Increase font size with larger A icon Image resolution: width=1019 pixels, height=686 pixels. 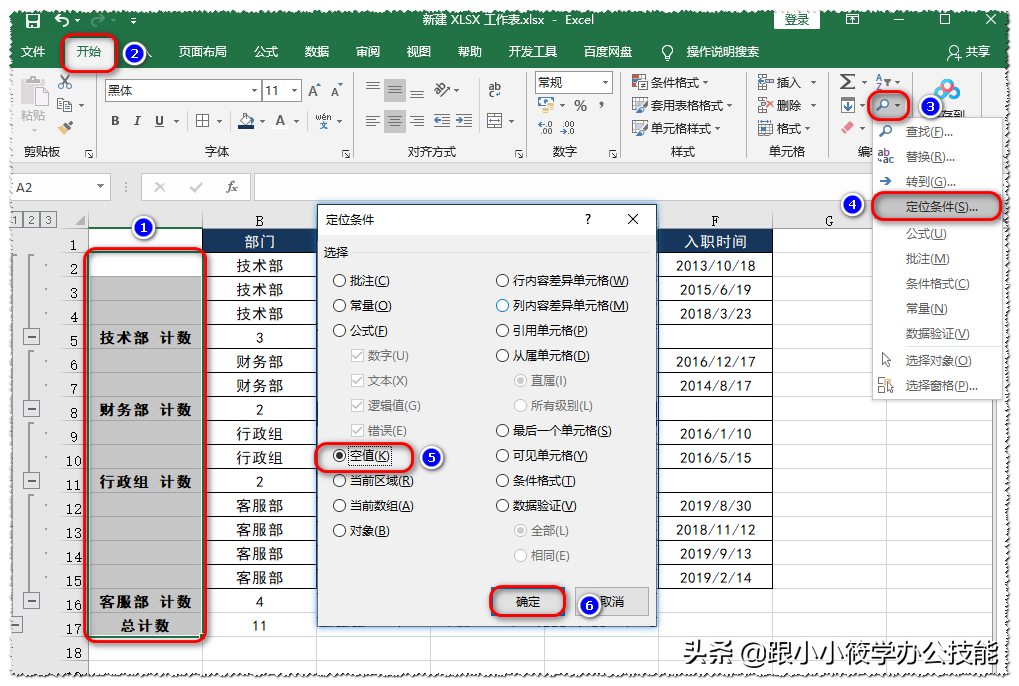[315, 91]
